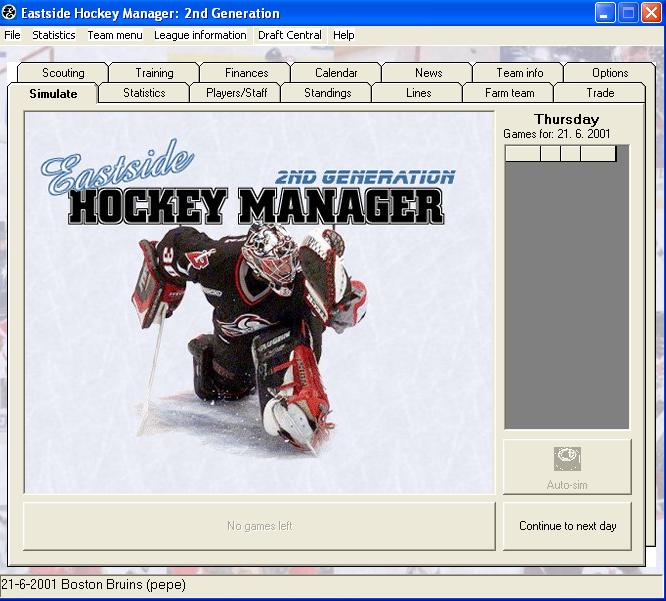Go to the Team info tab

tap(519, 73)
